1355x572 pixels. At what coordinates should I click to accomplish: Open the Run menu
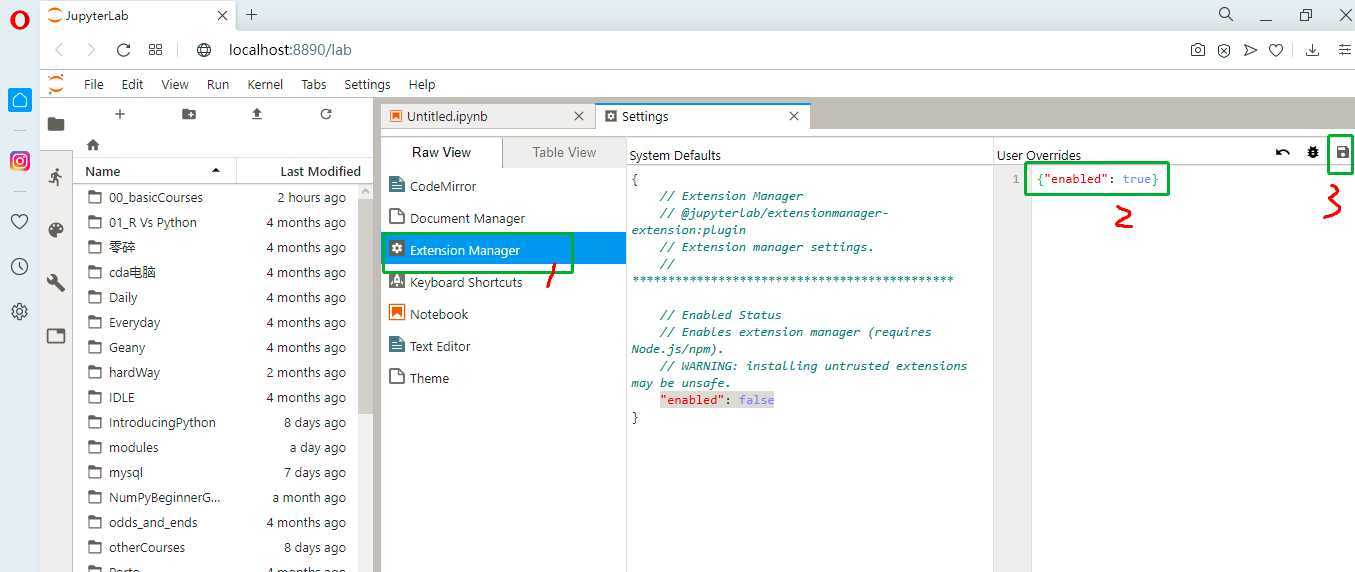coord(218,84)
